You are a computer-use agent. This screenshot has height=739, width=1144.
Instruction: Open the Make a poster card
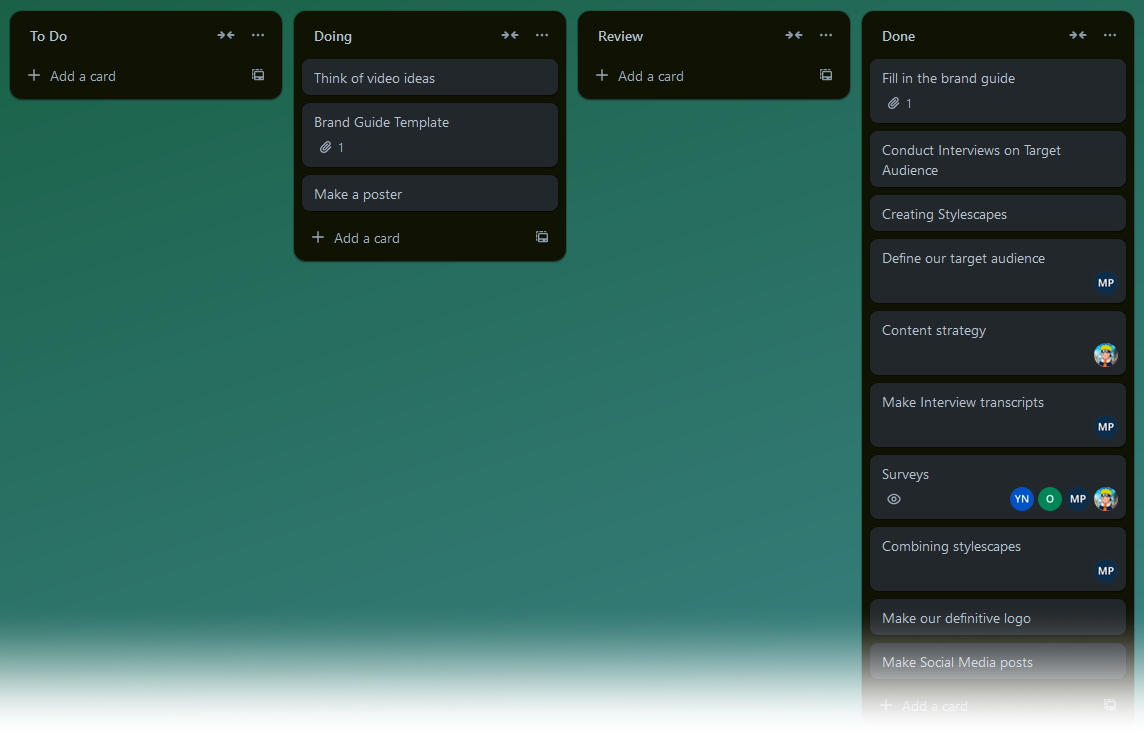point(430,193)
